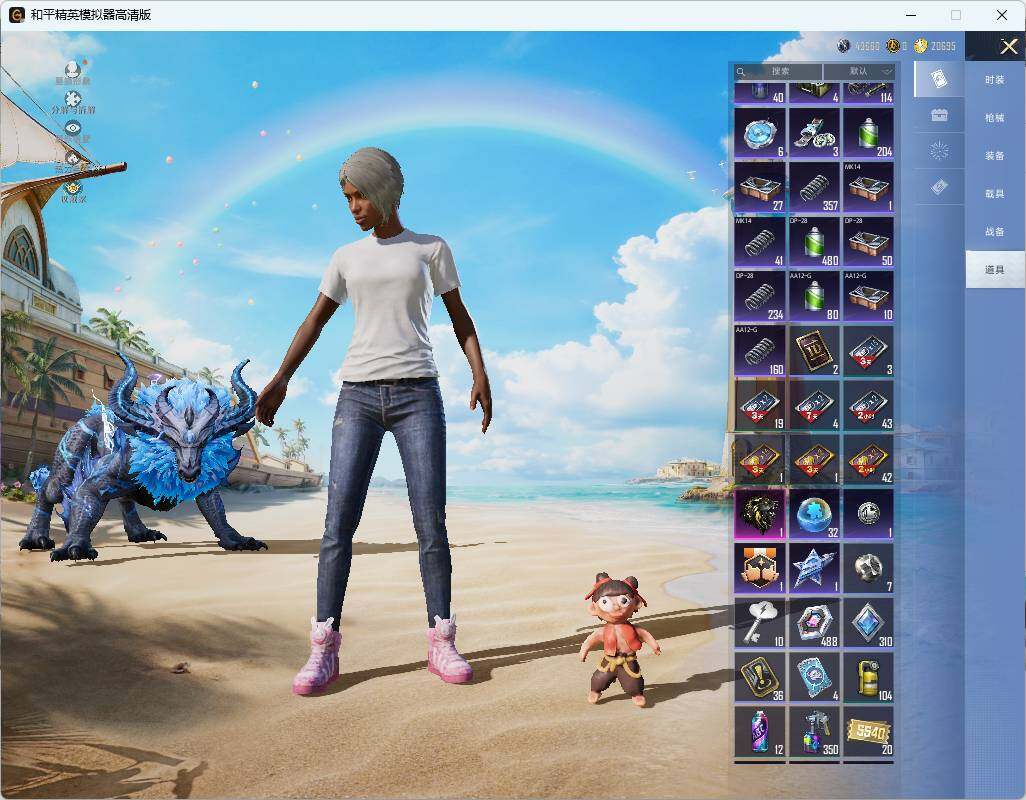This screenshot has width=1026, height=800.
Task: Select the black lion head item
Action: point(760,514)
